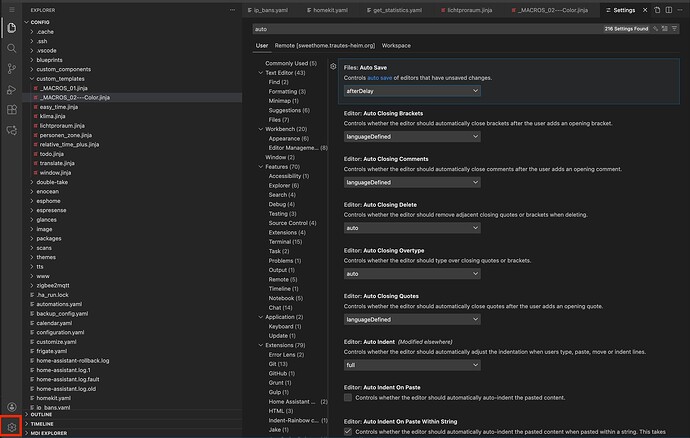Open Files: Auto Save afterDelay dropdown
690x438 pixels.
click(412, 91)
